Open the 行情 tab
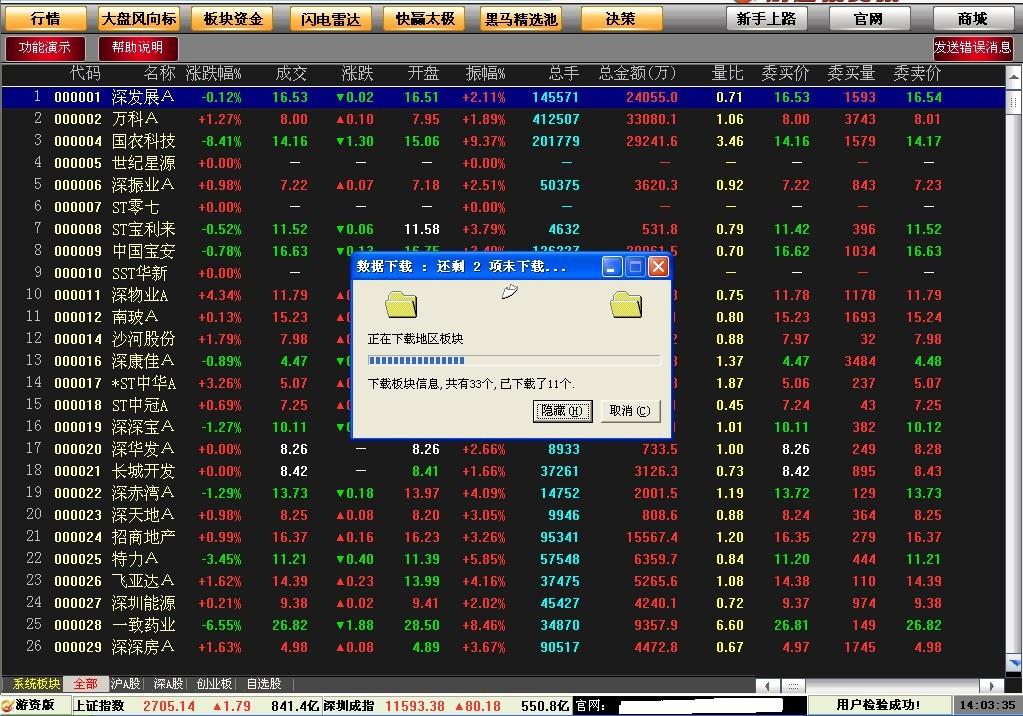 [x=46, y=19]
